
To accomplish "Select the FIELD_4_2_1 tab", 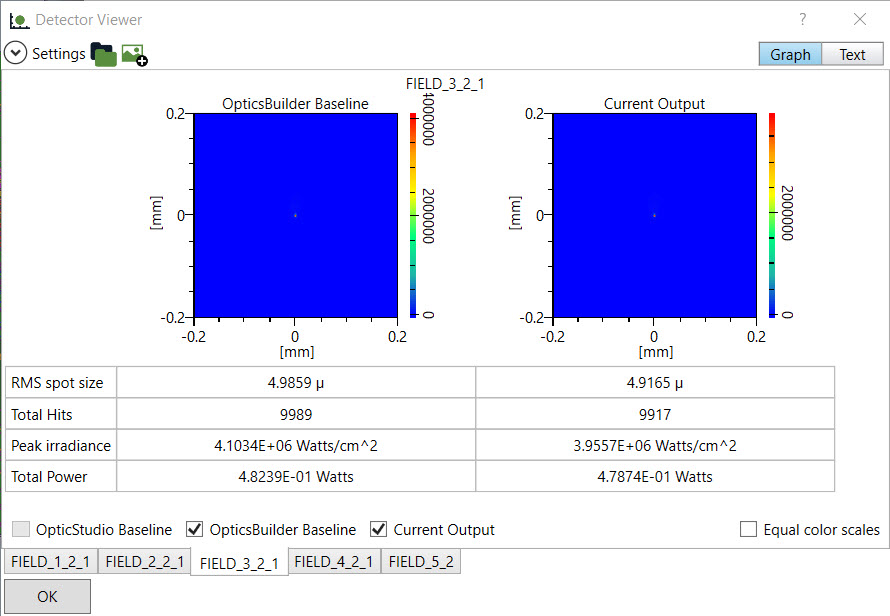I will tap(334, 562).
